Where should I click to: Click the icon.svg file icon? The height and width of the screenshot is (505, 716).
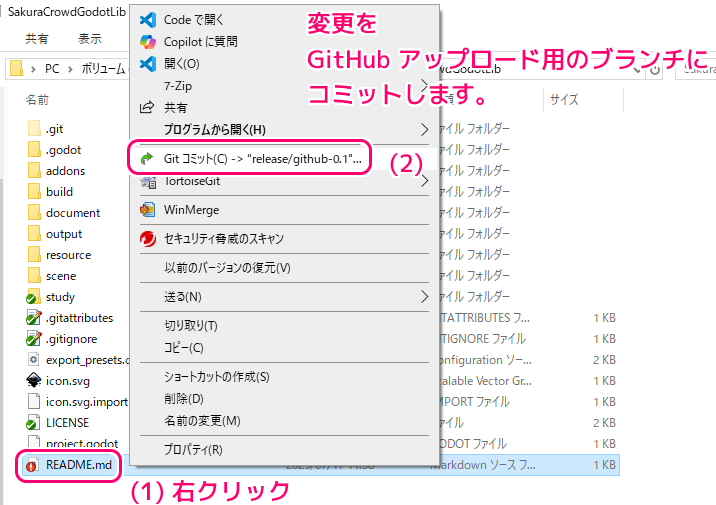tap(32, 381)
